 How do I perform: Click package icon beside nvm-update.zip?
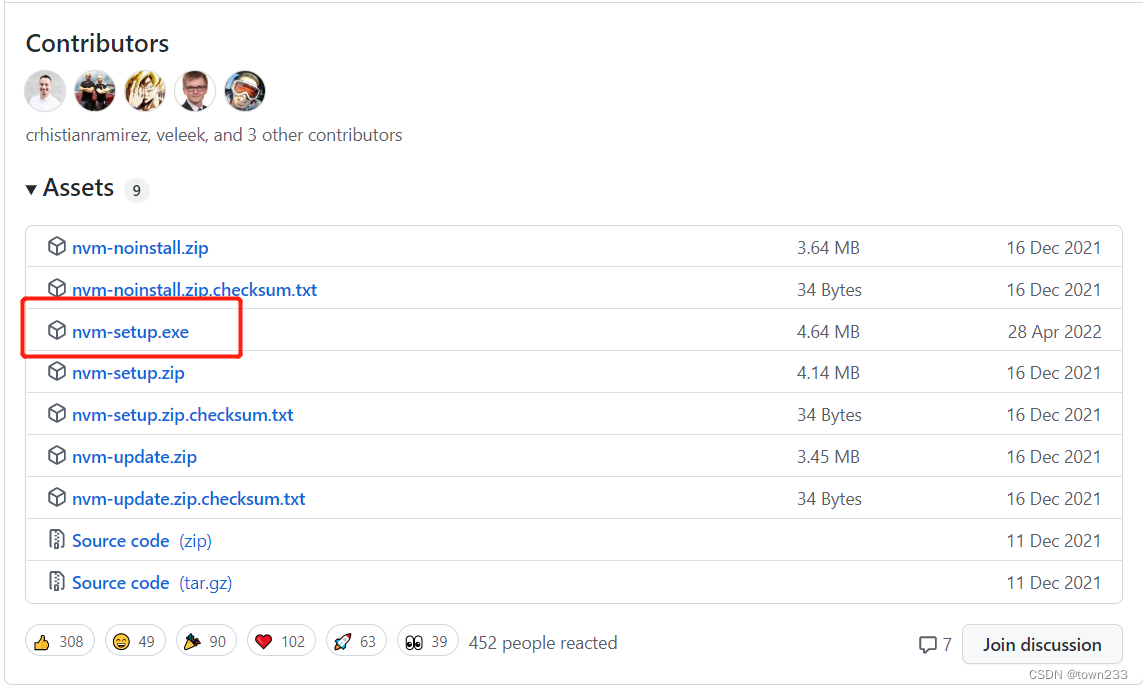pyautogui.click(x=57, y=456)
